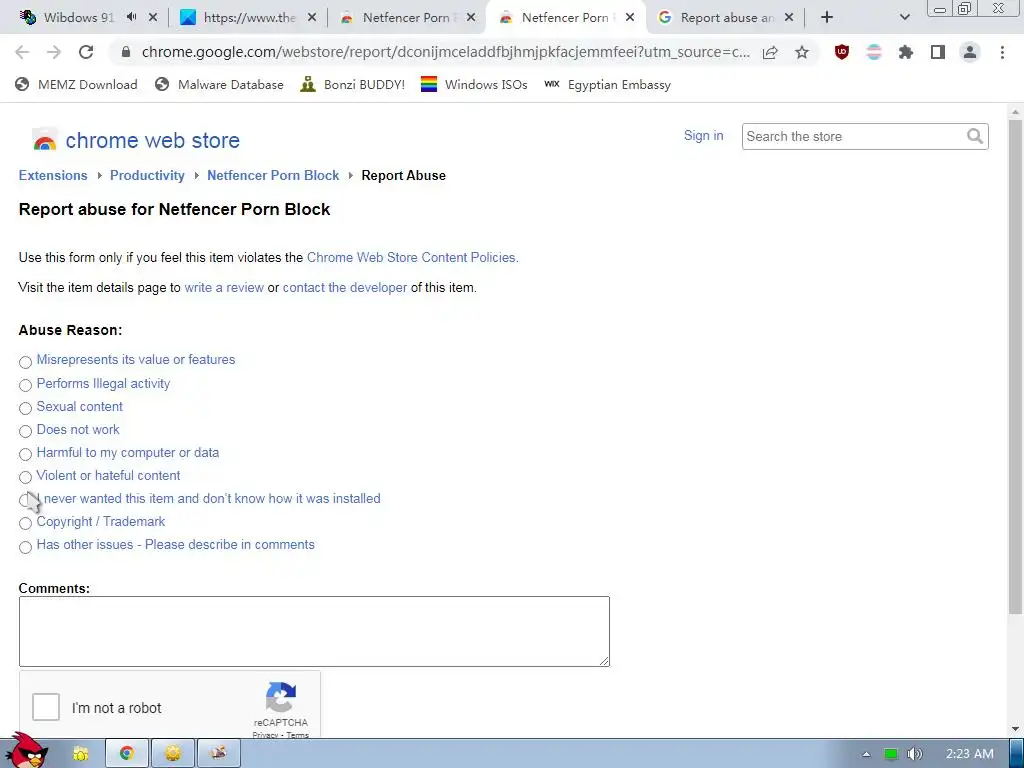The height and width of the screenshot is (768, 1024).
Task: Open Chrome Web Store Content Policies link
Action: [413, 257]
